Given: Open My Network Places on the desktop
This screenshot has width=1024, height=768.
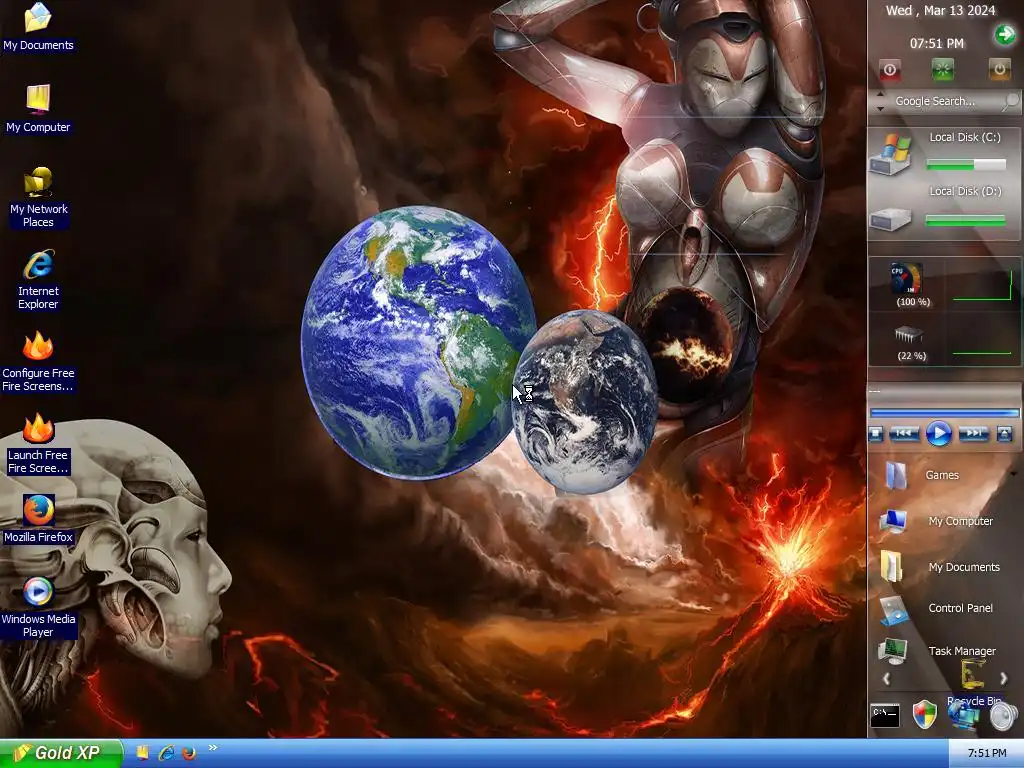Looking at the screenshot, I should tap(38, 197).
